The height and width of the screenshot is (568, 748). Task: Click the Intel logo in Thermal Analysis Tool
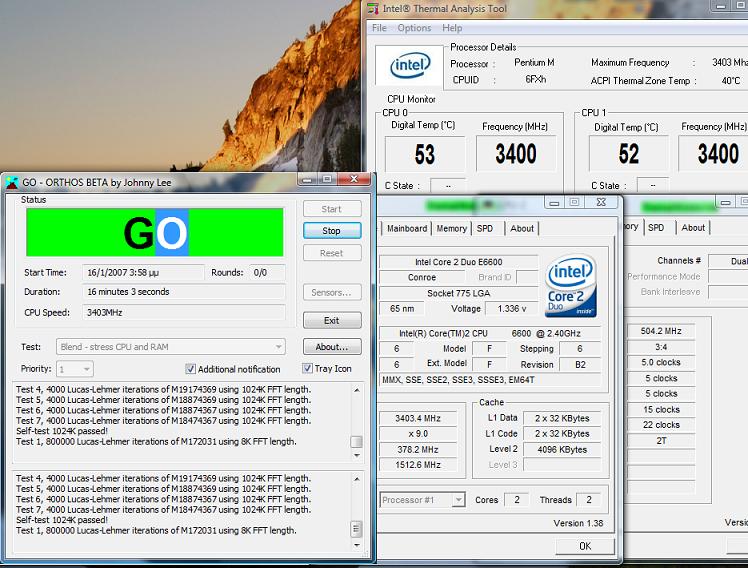(410, 65)
